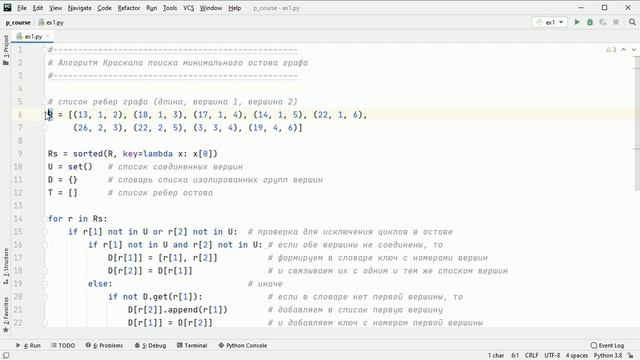The image size is (640, 360).
Task: Open the Edit menu
Action: tap(38, 8)
